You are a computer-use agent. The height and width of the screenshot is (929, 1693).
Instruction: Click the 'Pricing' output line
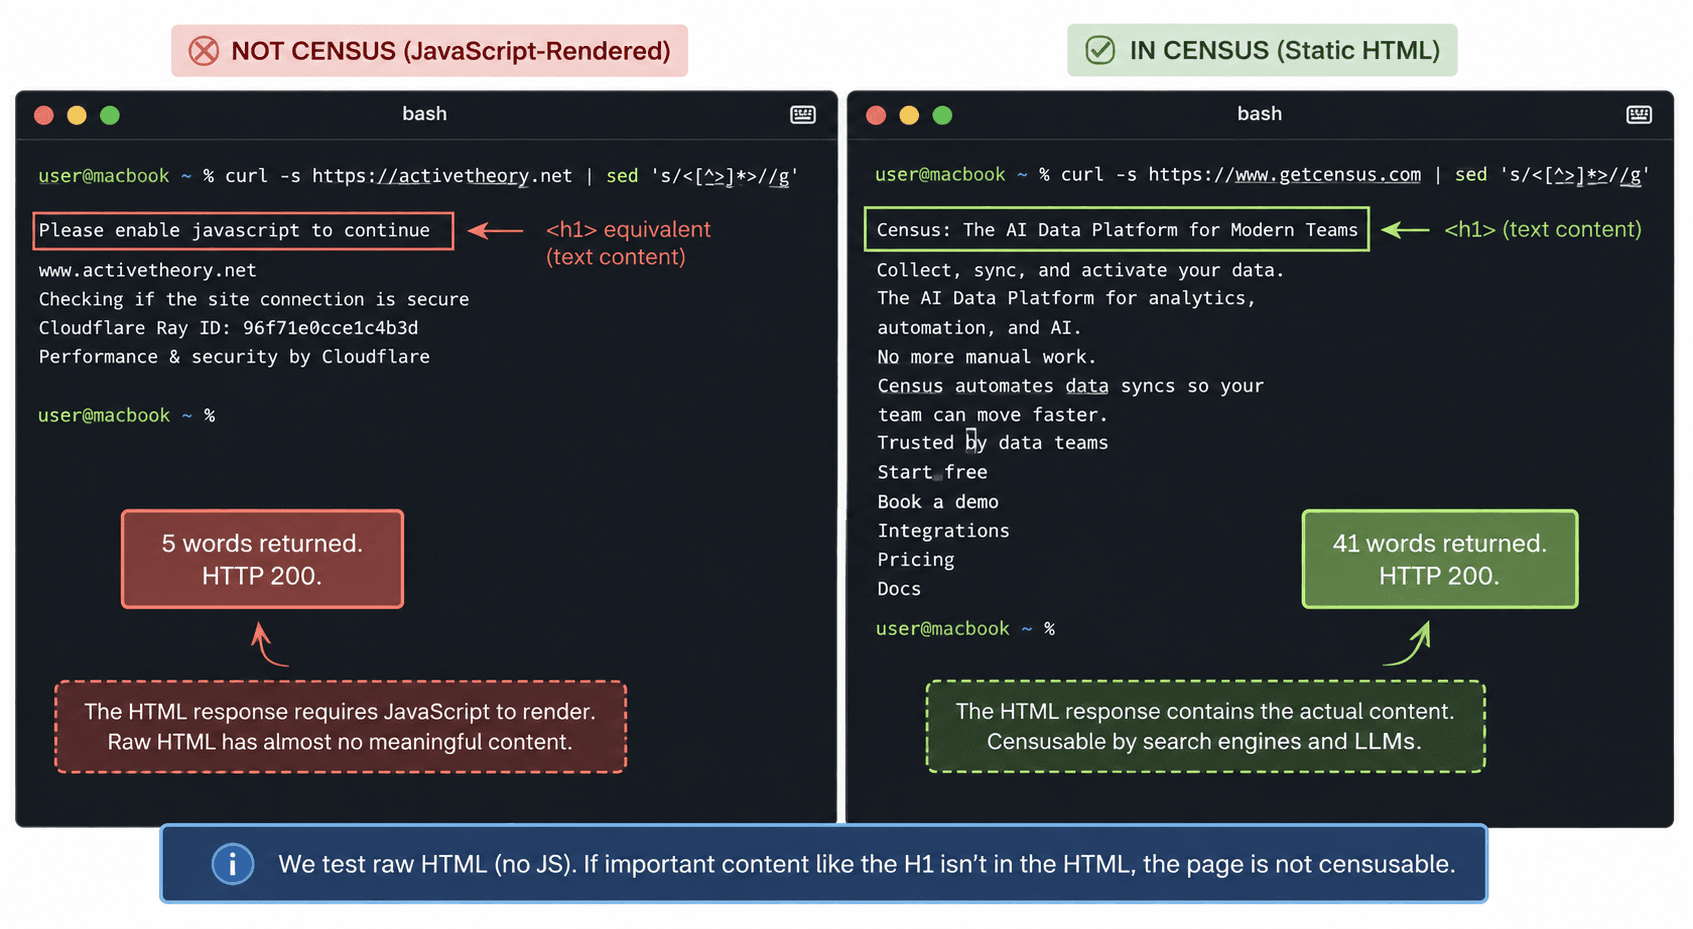point(915,560)
